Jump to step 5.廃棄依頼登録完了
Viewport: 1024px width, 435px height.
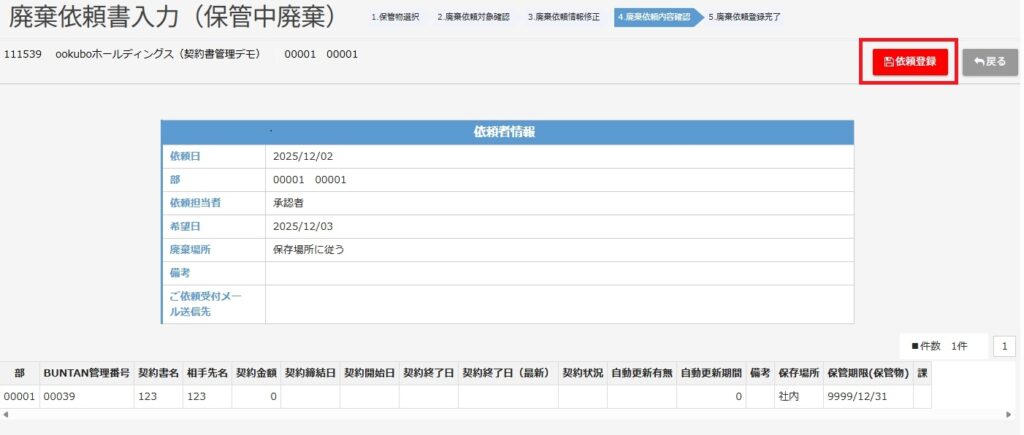745,17
